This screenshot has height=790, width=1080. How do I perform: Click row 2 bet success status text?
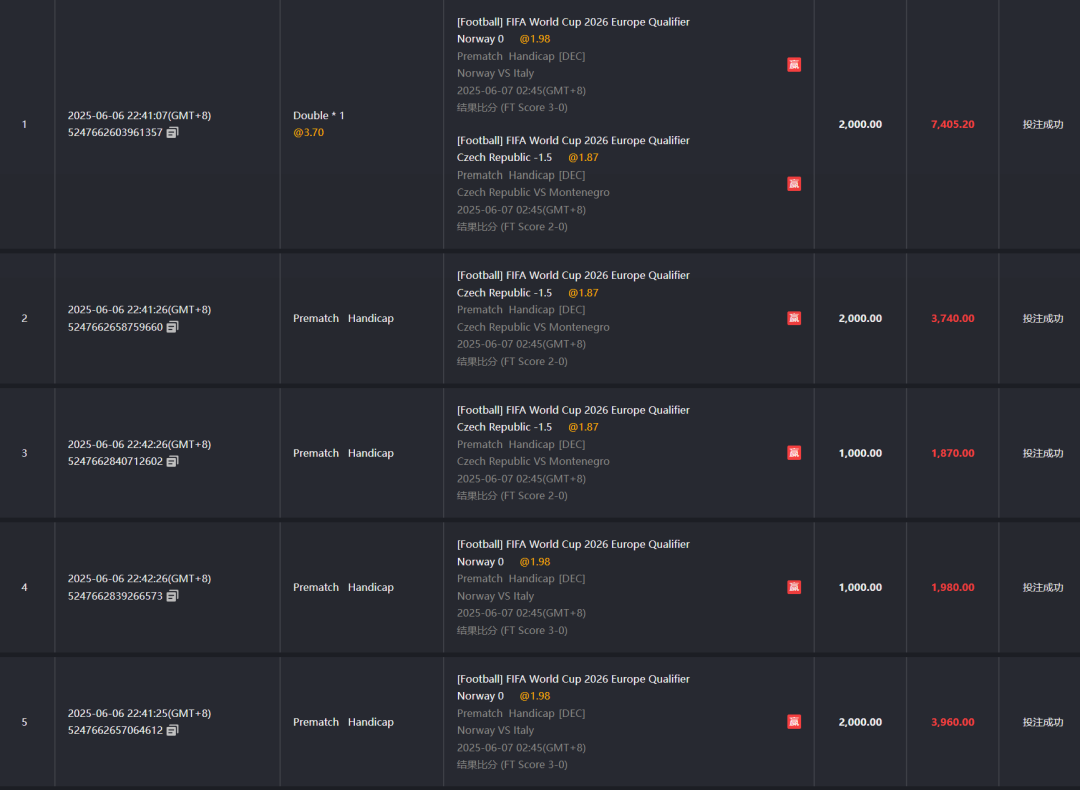coord(1042,318)
